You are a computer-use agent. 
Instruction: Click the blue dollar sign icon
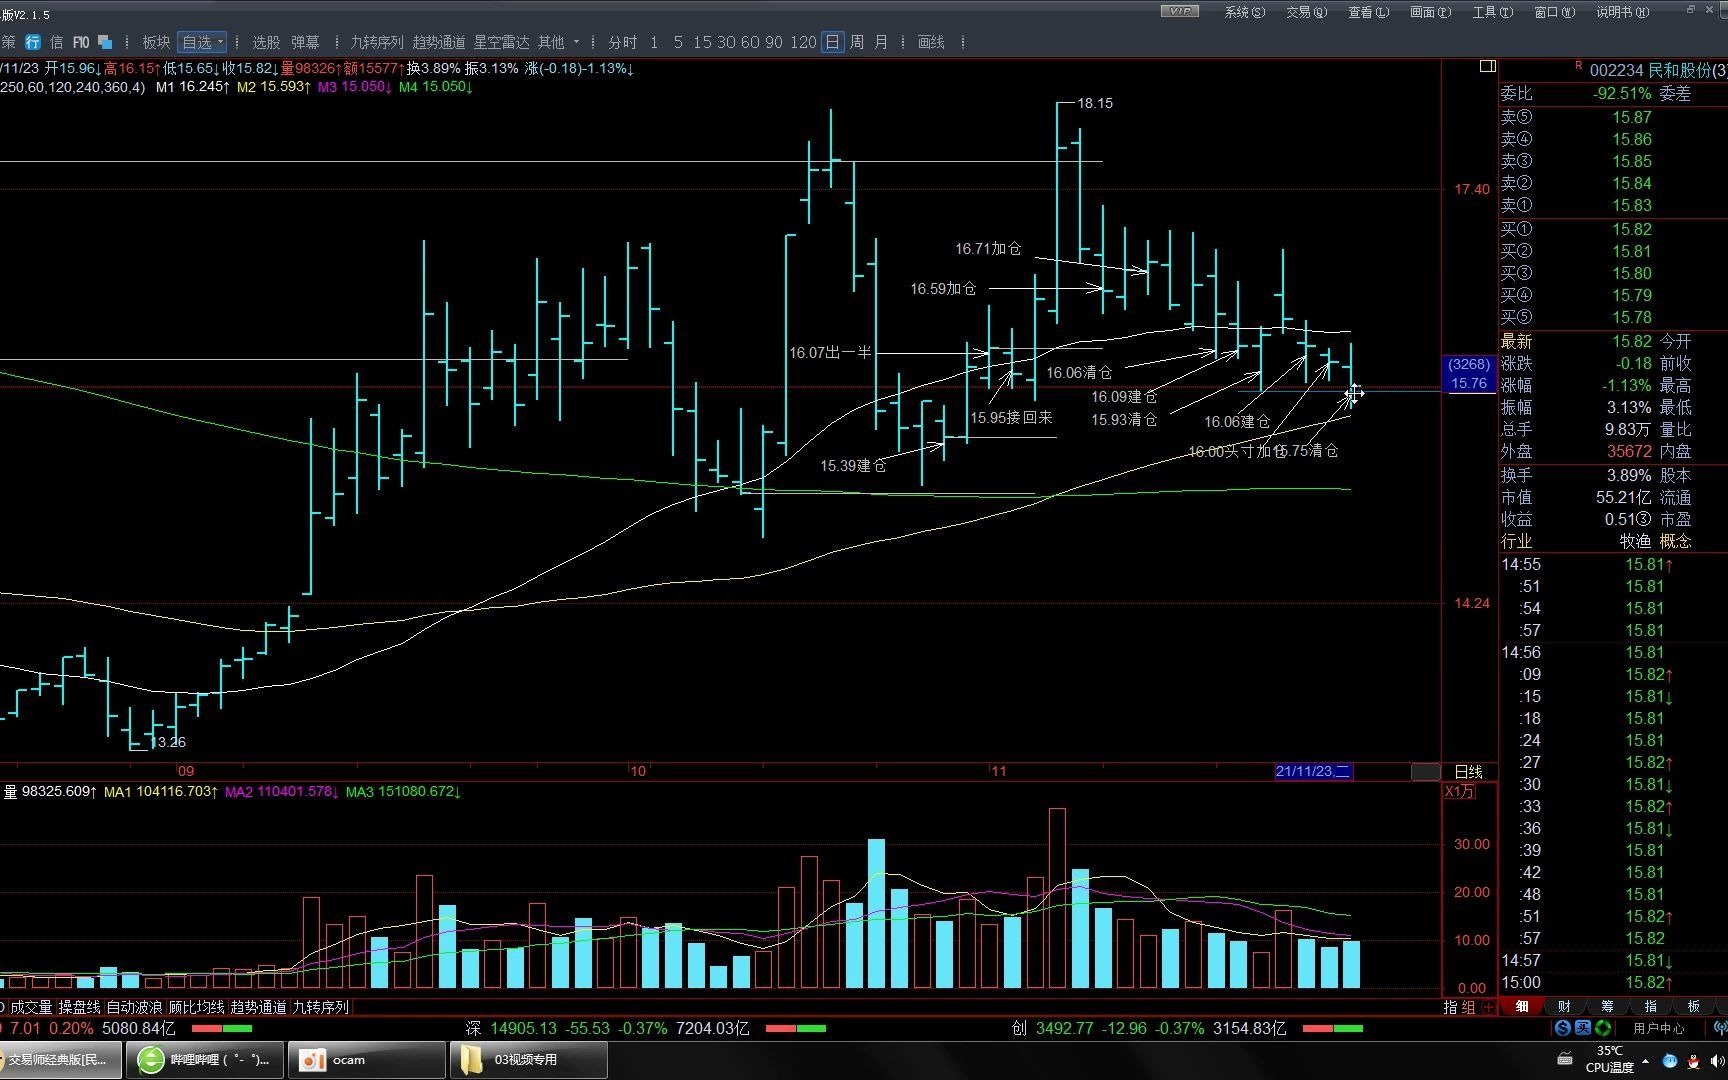(x=1563, y=1028)
